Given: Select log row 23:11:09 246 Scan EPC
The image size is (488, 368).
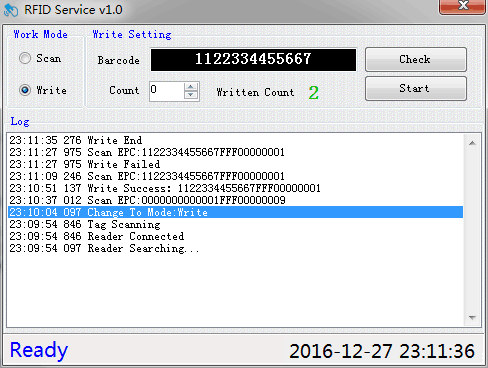Looking at the screenshot, I should coord(235,176).
